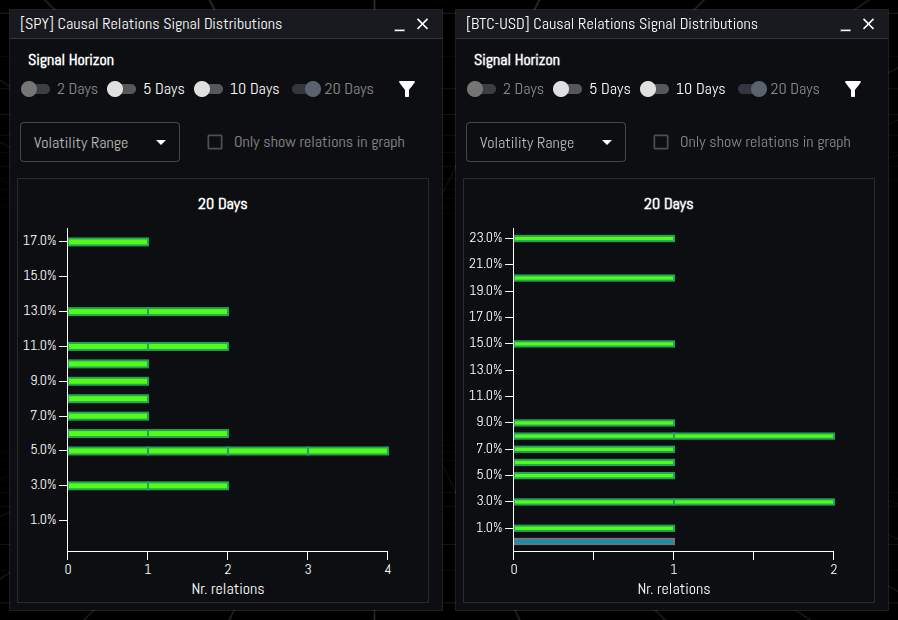This screenshot has width=898, height=620.
Task: Toggle 20 Days horizon in BTC-USD panel
Action: (753, 89)
